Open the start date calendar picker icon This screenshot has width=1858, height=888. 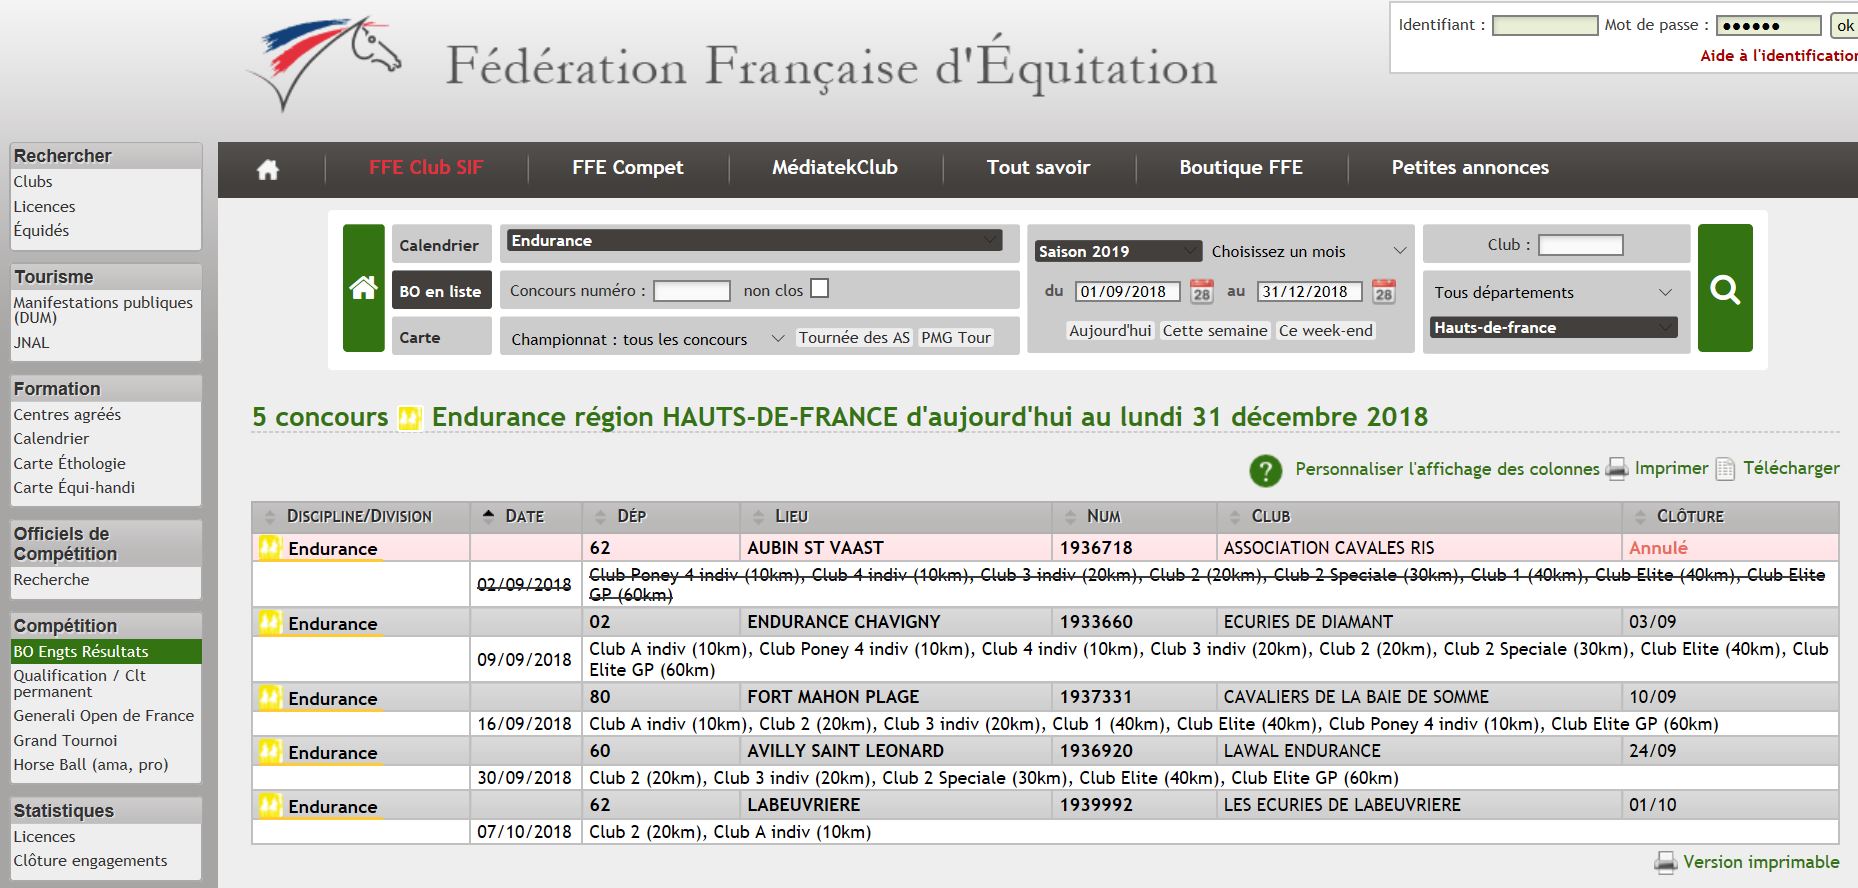click(1202, 291)
